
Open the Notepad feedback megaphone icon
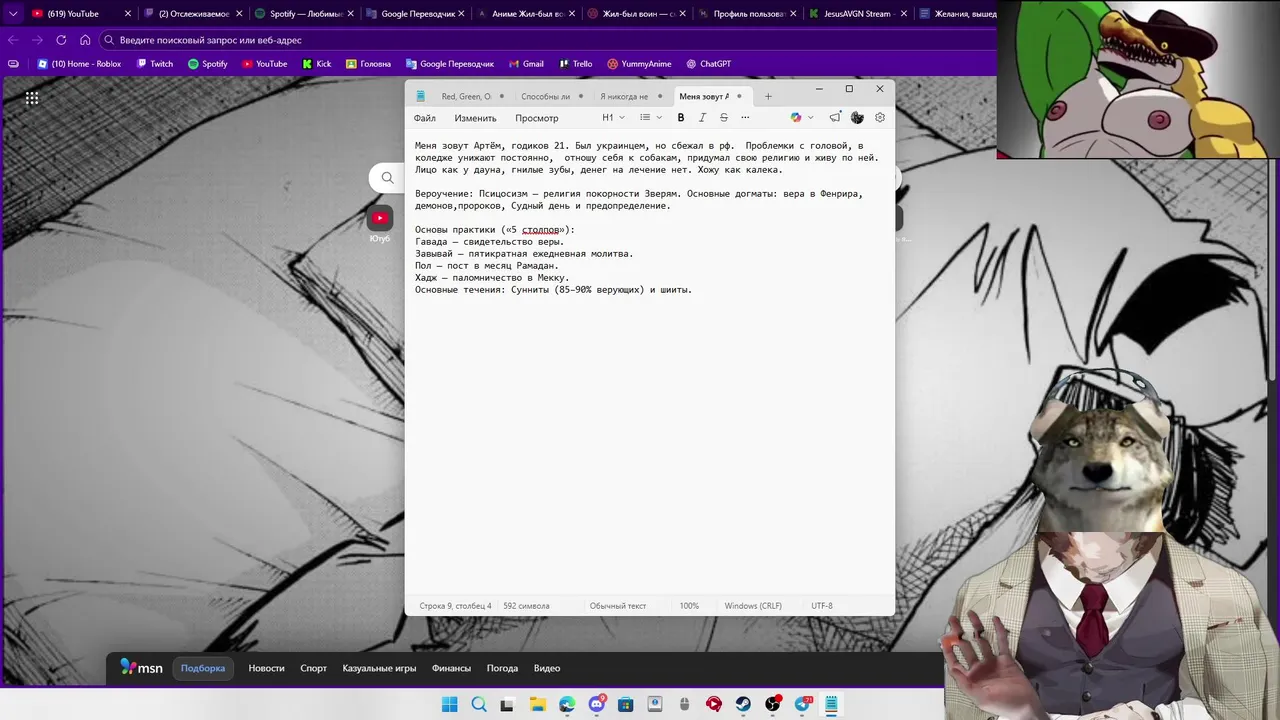835,118
